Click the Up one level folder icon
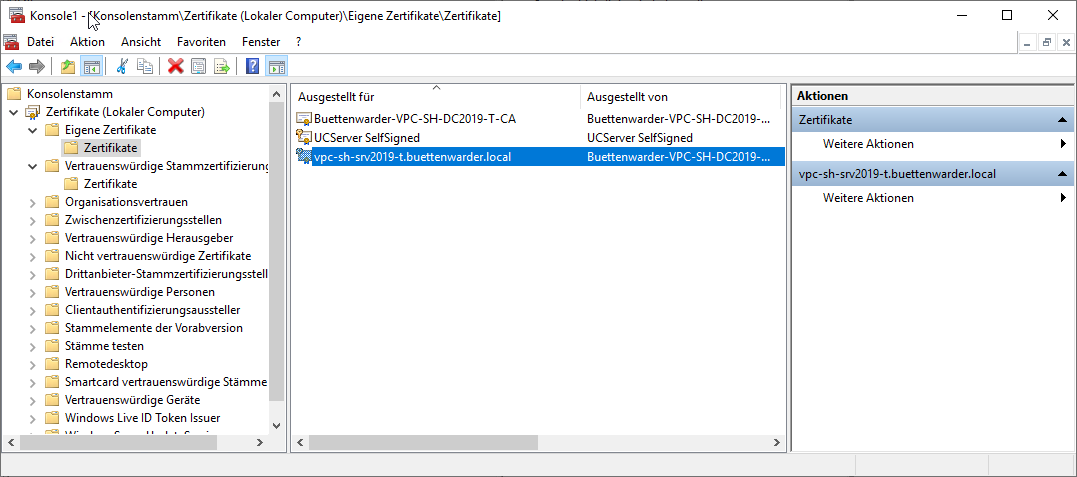Viewport: 1077px width, 477px height. pyautogui.click(x=67, y=66)
